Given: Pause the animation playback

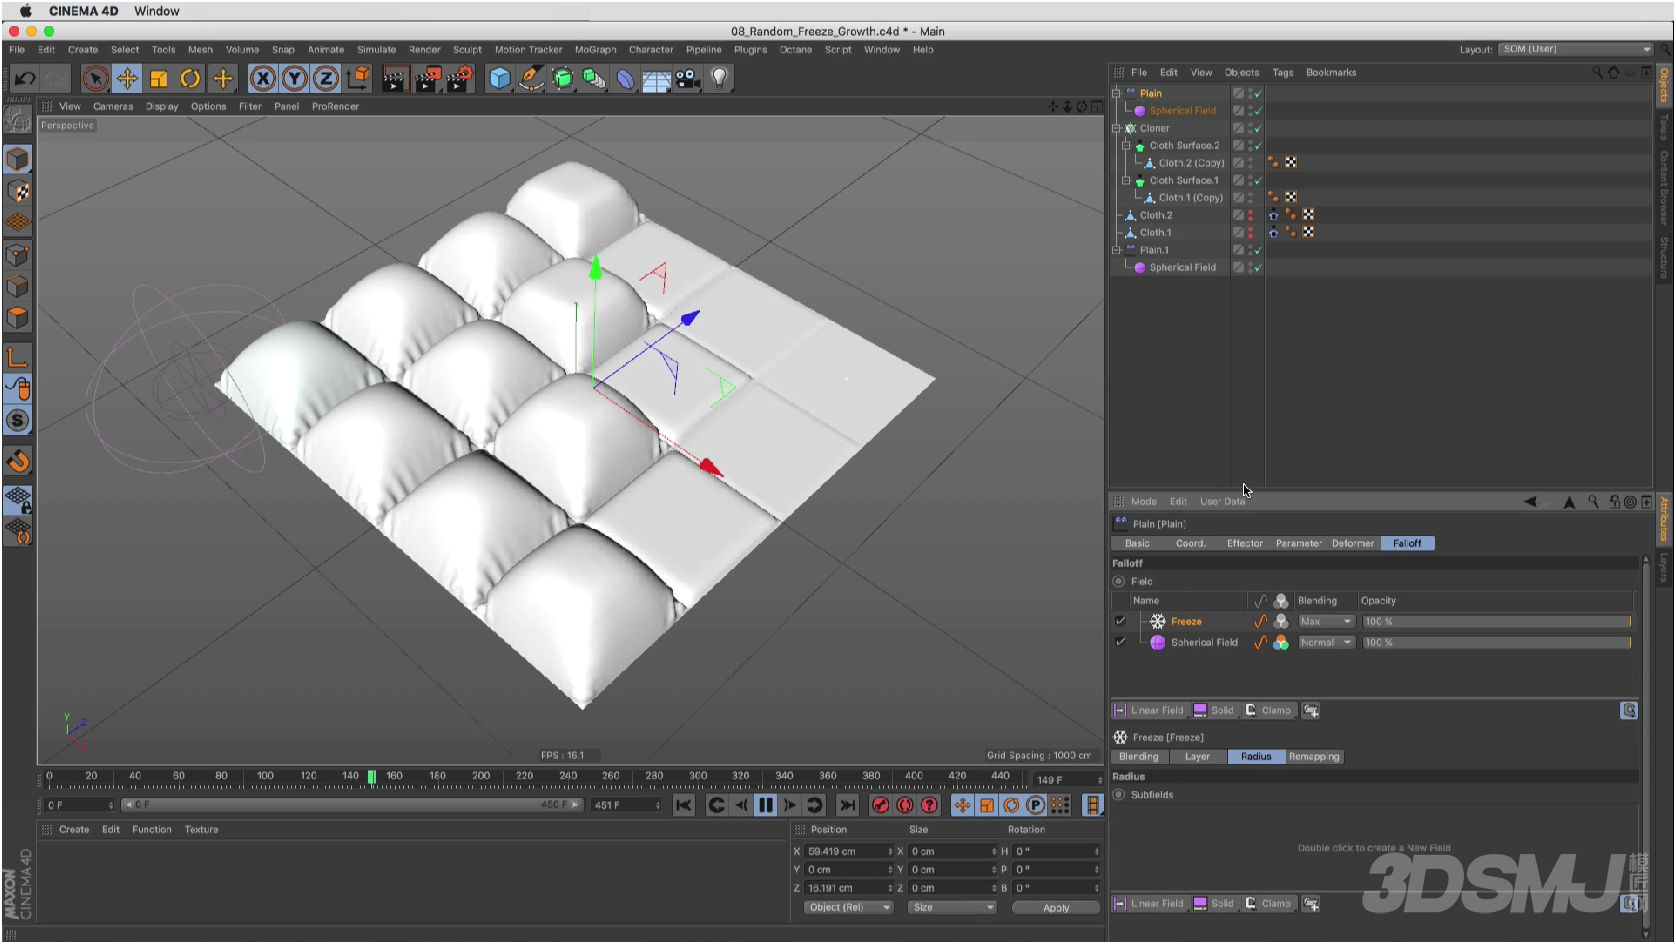Looking at the screenshot, I should (766, 805).
